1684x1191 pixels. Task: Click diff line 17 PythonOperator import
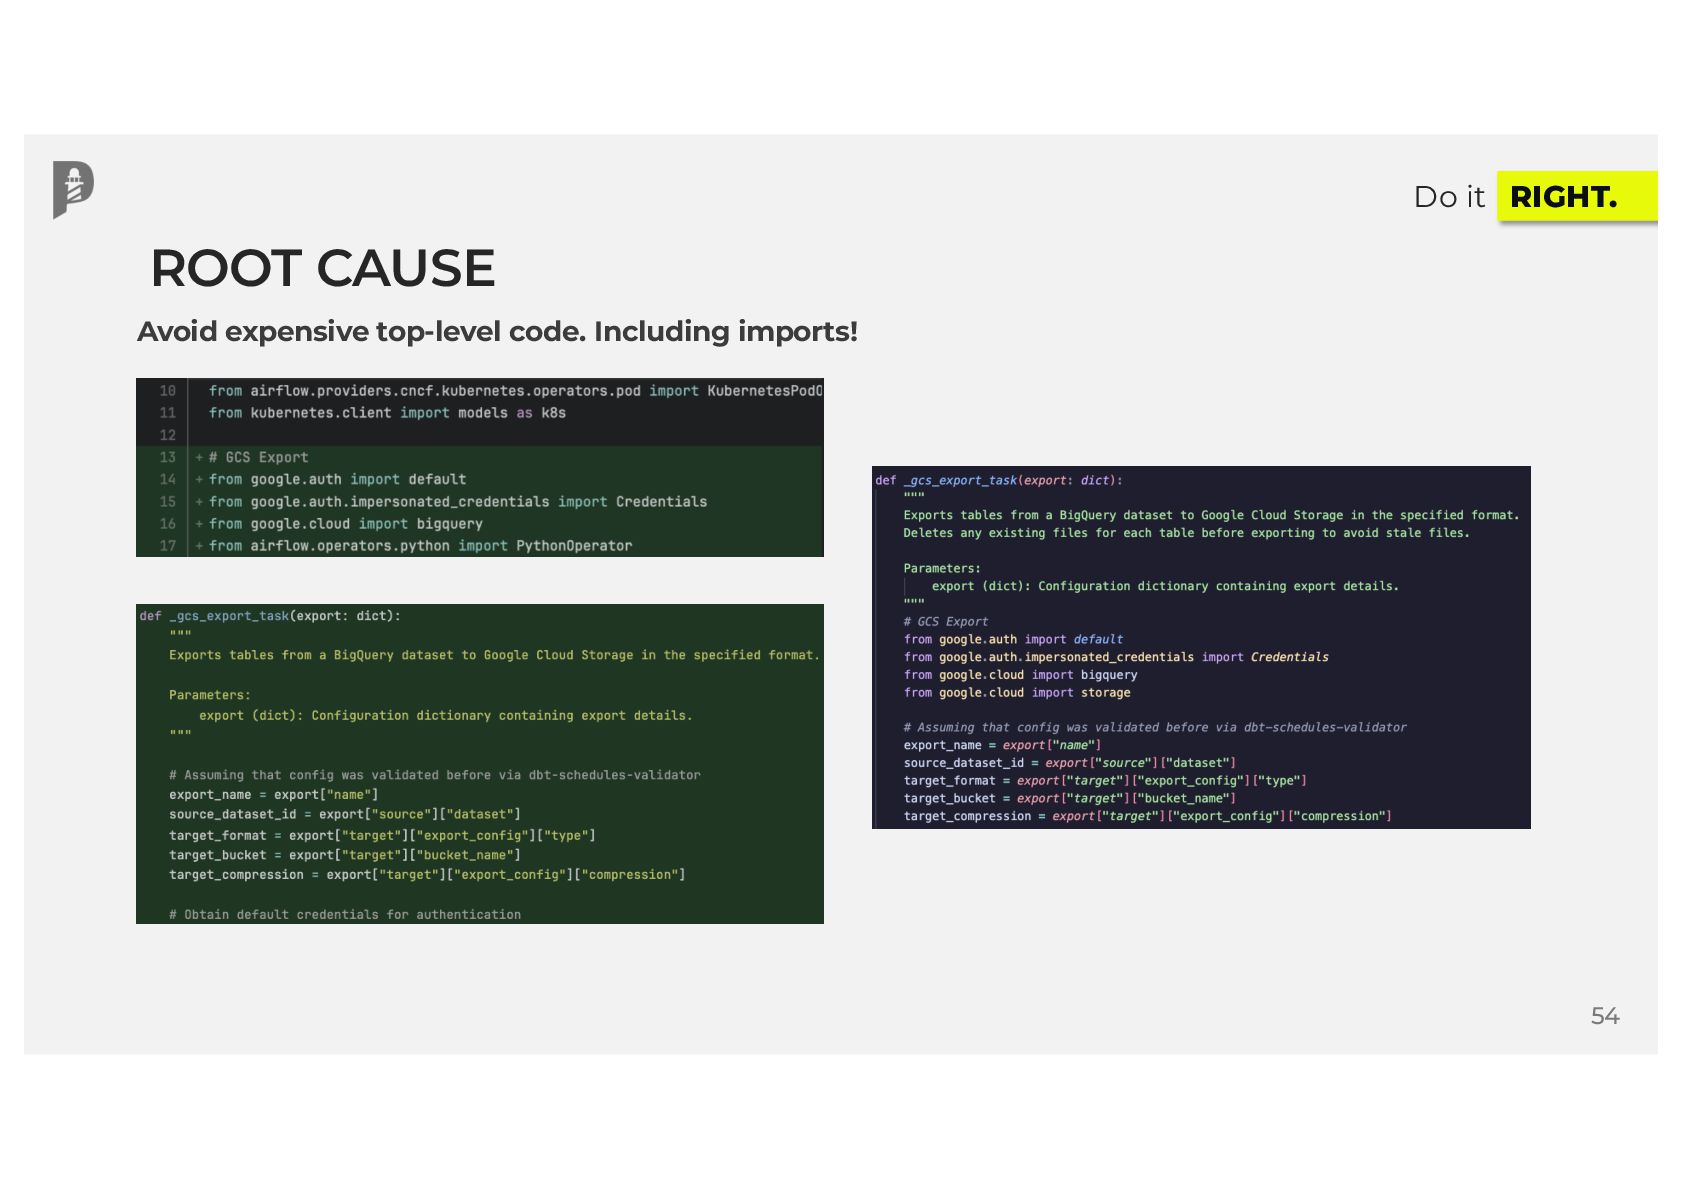click(420, 545)
